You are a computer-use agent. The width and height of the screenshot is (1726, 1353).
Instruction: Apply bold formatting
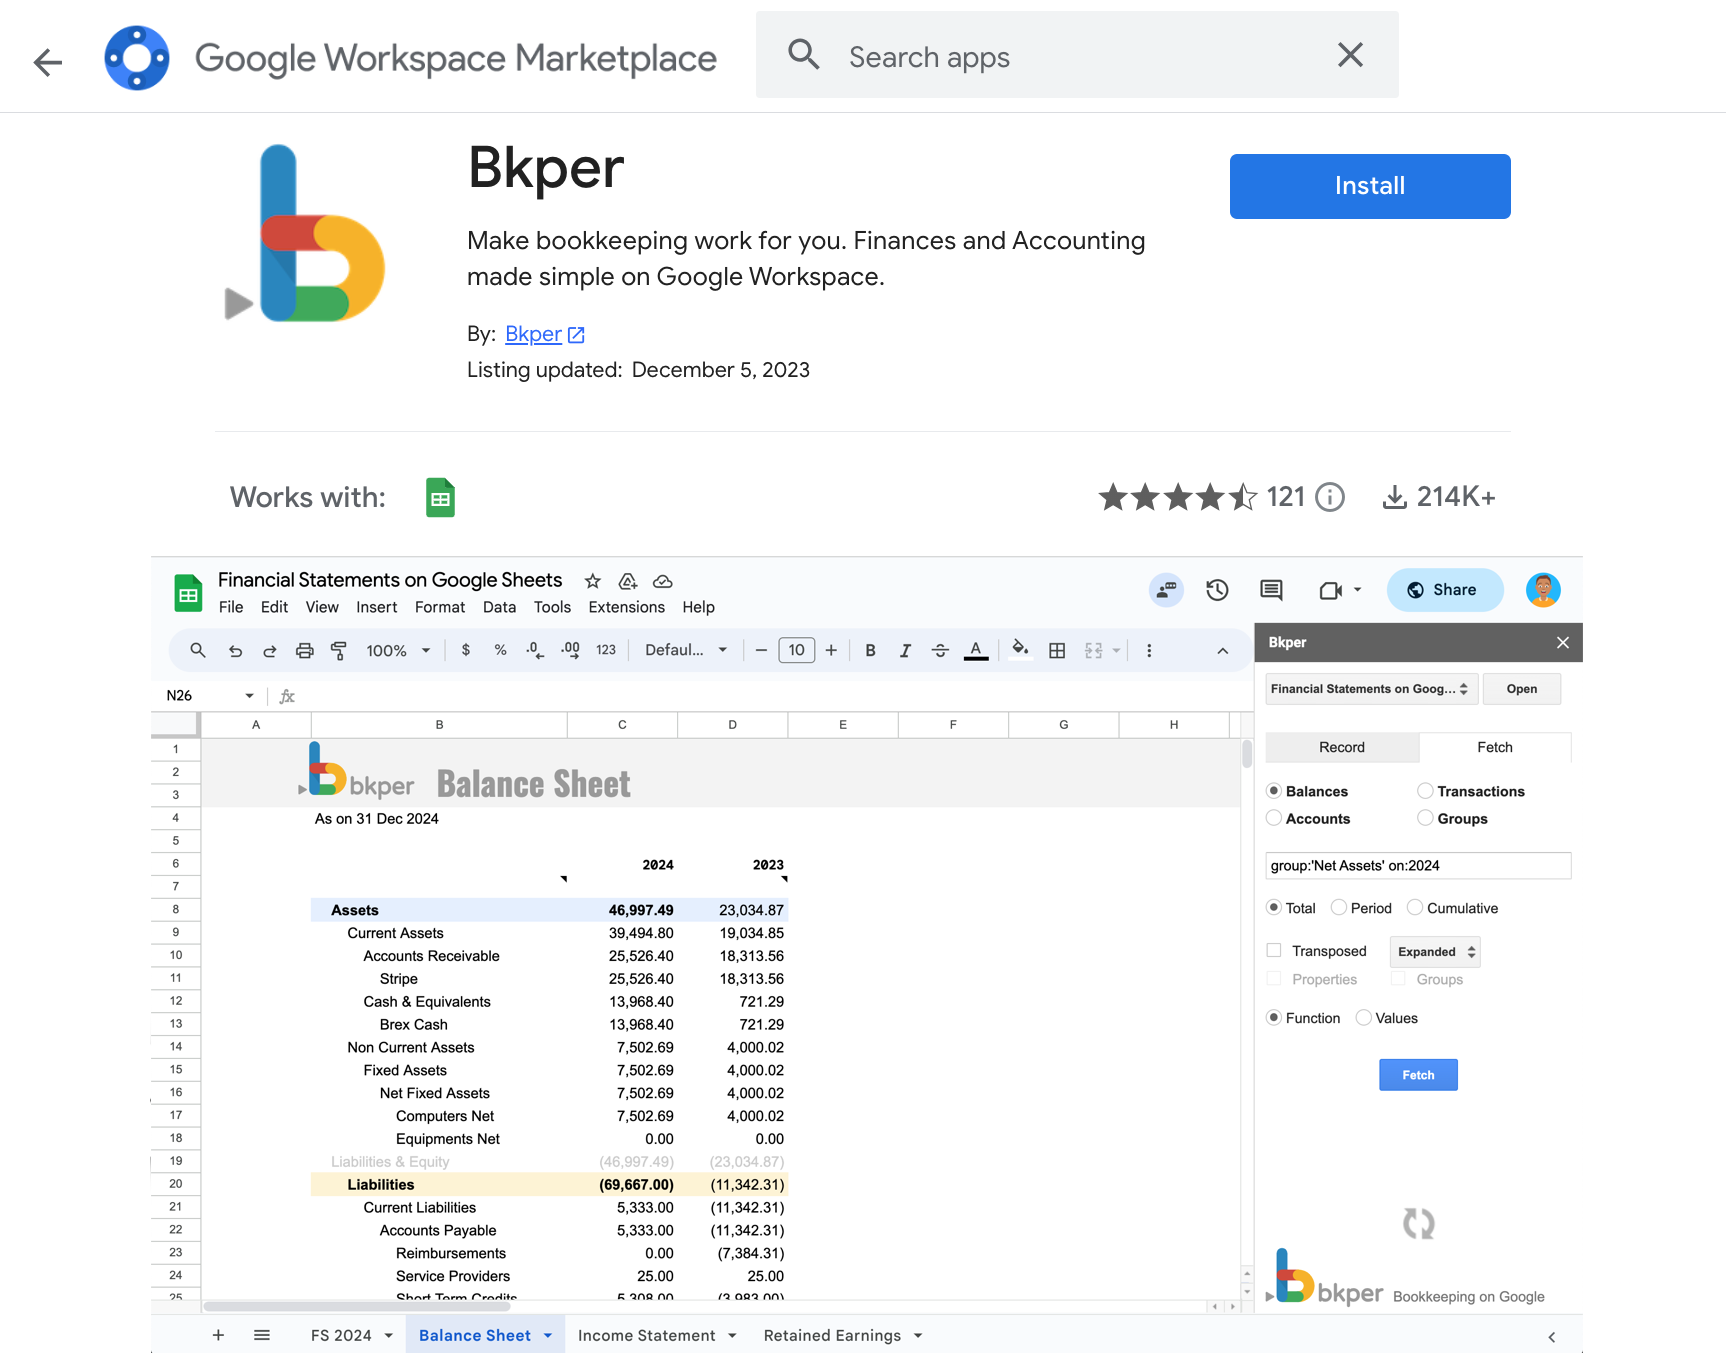pos(870,650)
